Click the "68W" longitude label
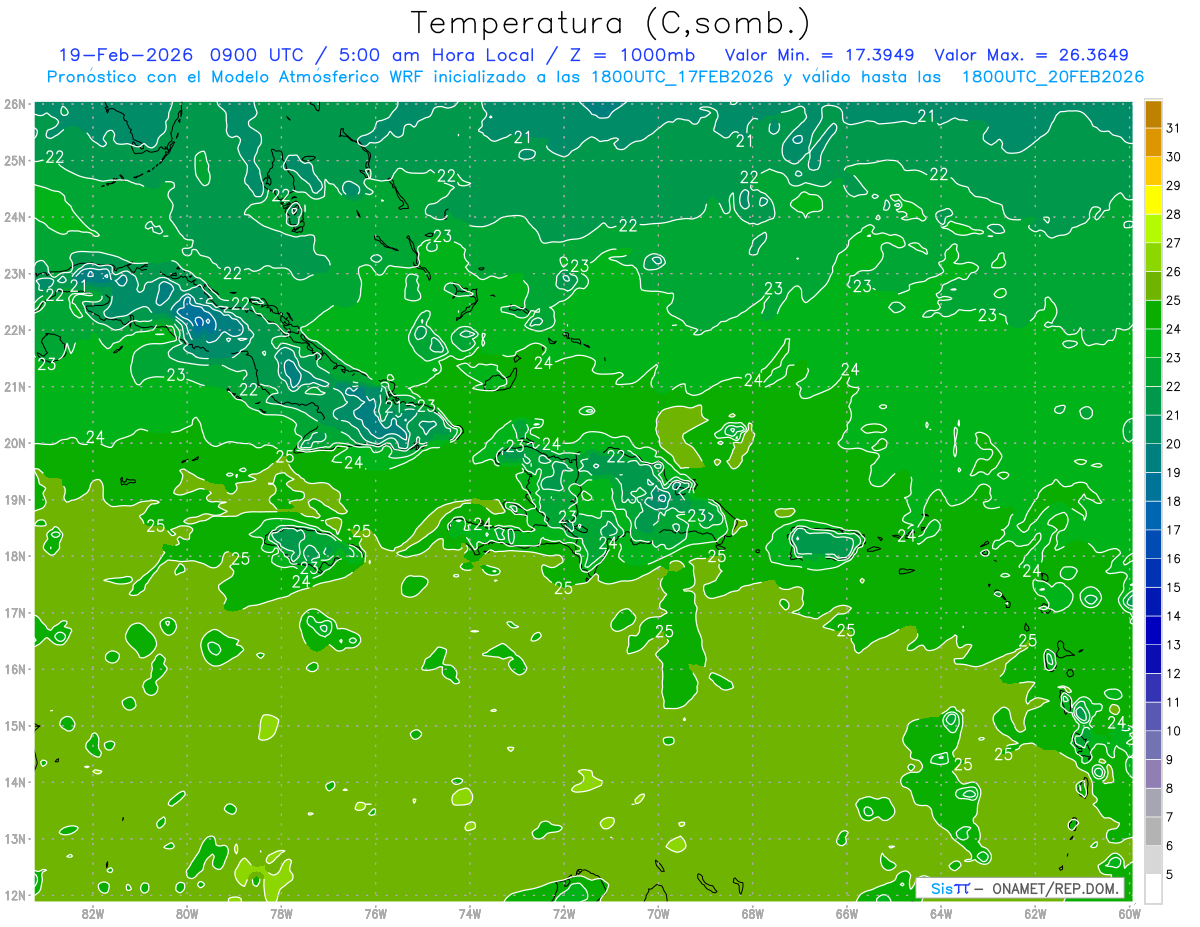The height and width of the screenshot is (927, 1200). (x=752, y=913)
